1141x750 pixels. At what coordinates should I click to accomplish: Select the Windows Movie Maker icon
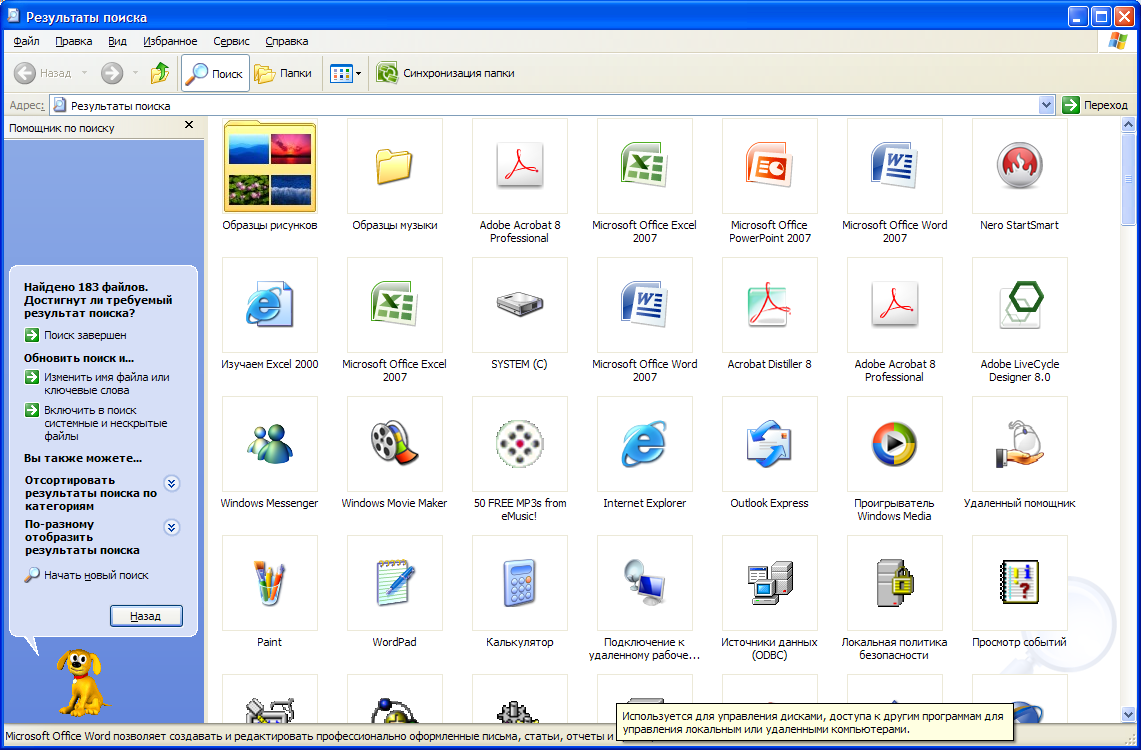(x=395, y=444)
